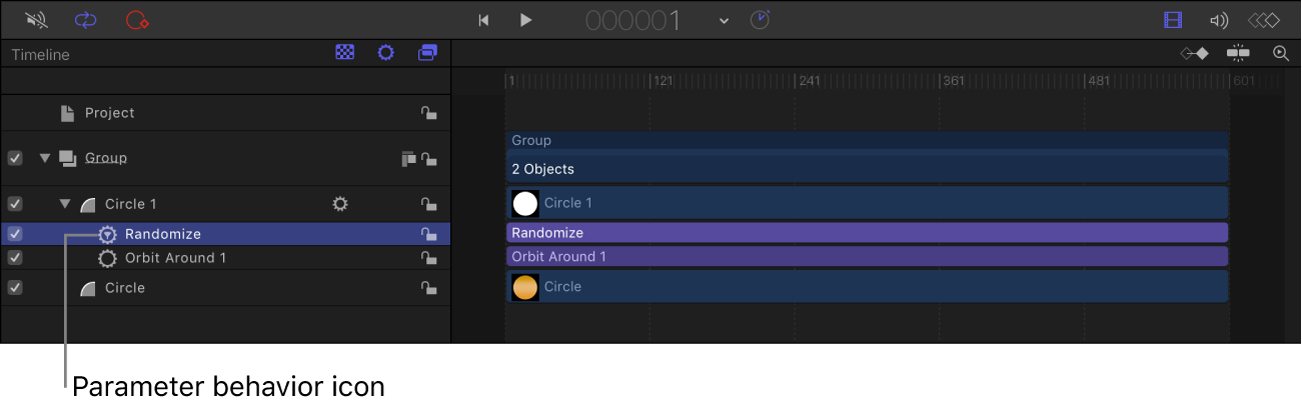Disable the Orbit Around 1 checkbox
Viewport: 1302px width, 416px height.
click(15, 258)
